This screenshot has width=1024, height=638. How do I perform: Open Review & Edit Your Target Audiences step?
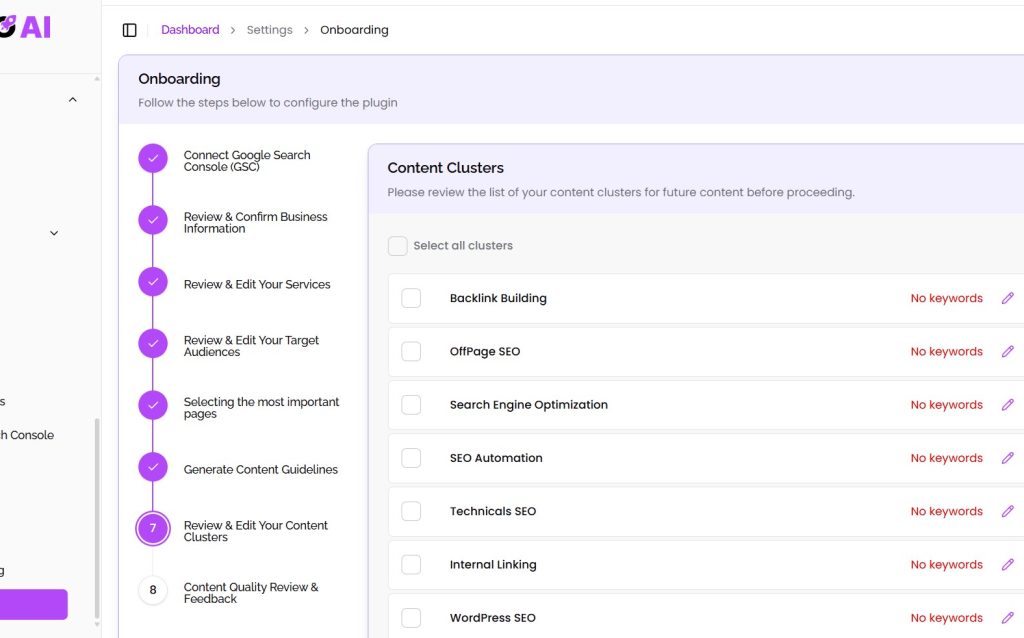click(251, 346)
